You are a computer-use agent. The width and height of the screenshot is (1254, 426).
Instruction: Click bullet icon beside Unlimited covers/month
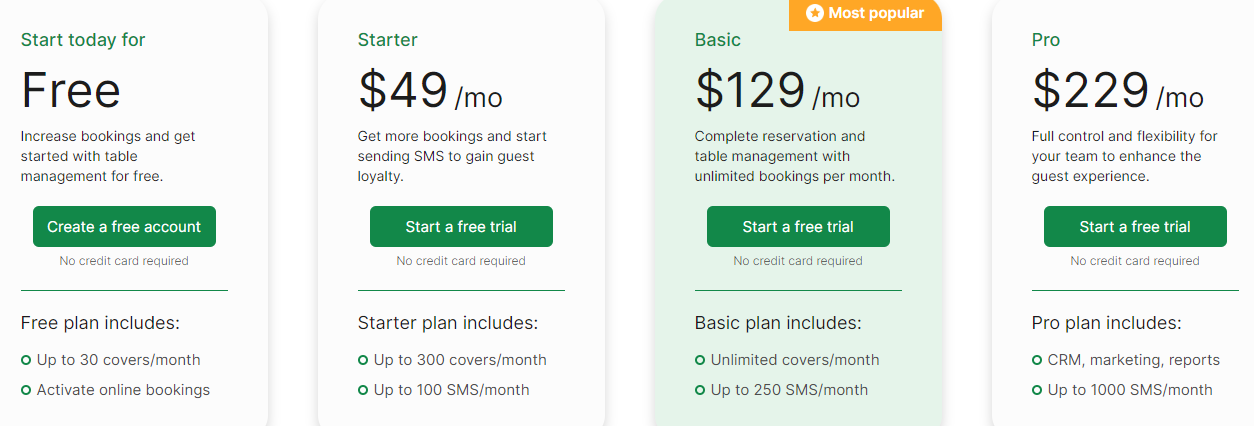700,360
